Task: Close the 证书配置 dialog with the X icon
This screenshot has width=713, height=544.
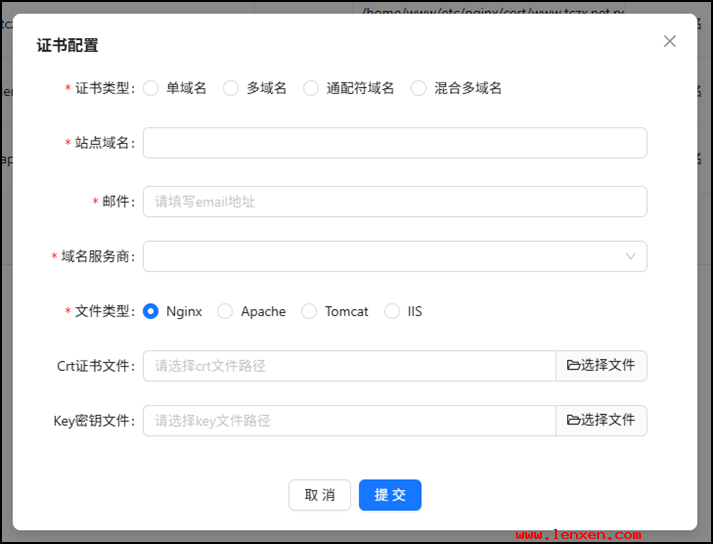Action: point(670,41)
